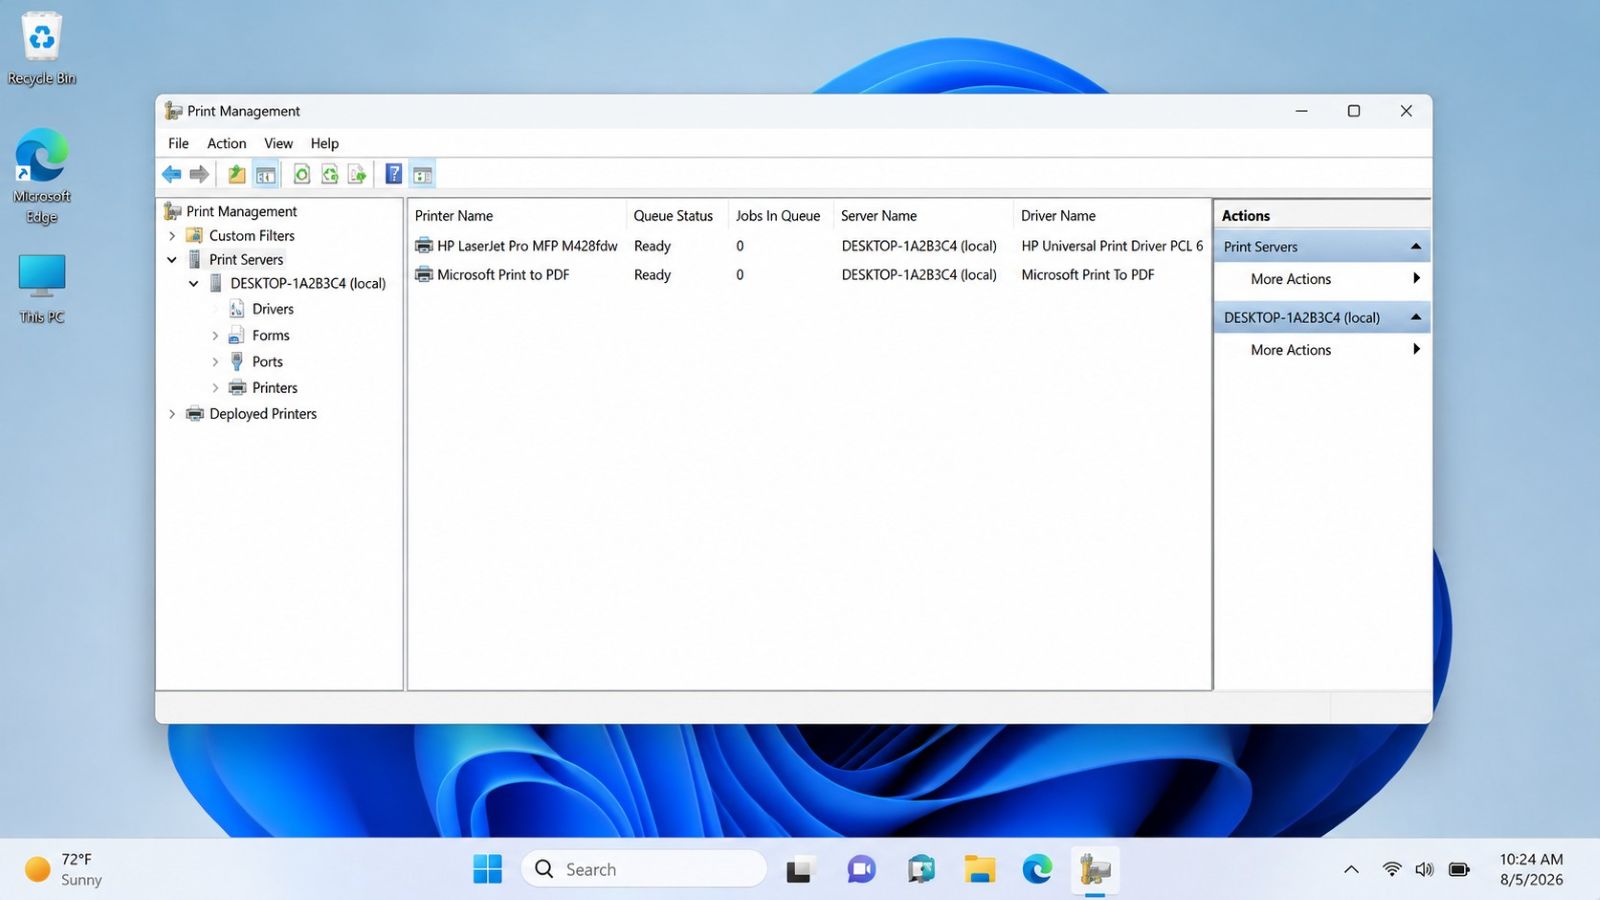Collapse the DESKTOP-1A2B3C4 (local) tree node

[194, 284]
